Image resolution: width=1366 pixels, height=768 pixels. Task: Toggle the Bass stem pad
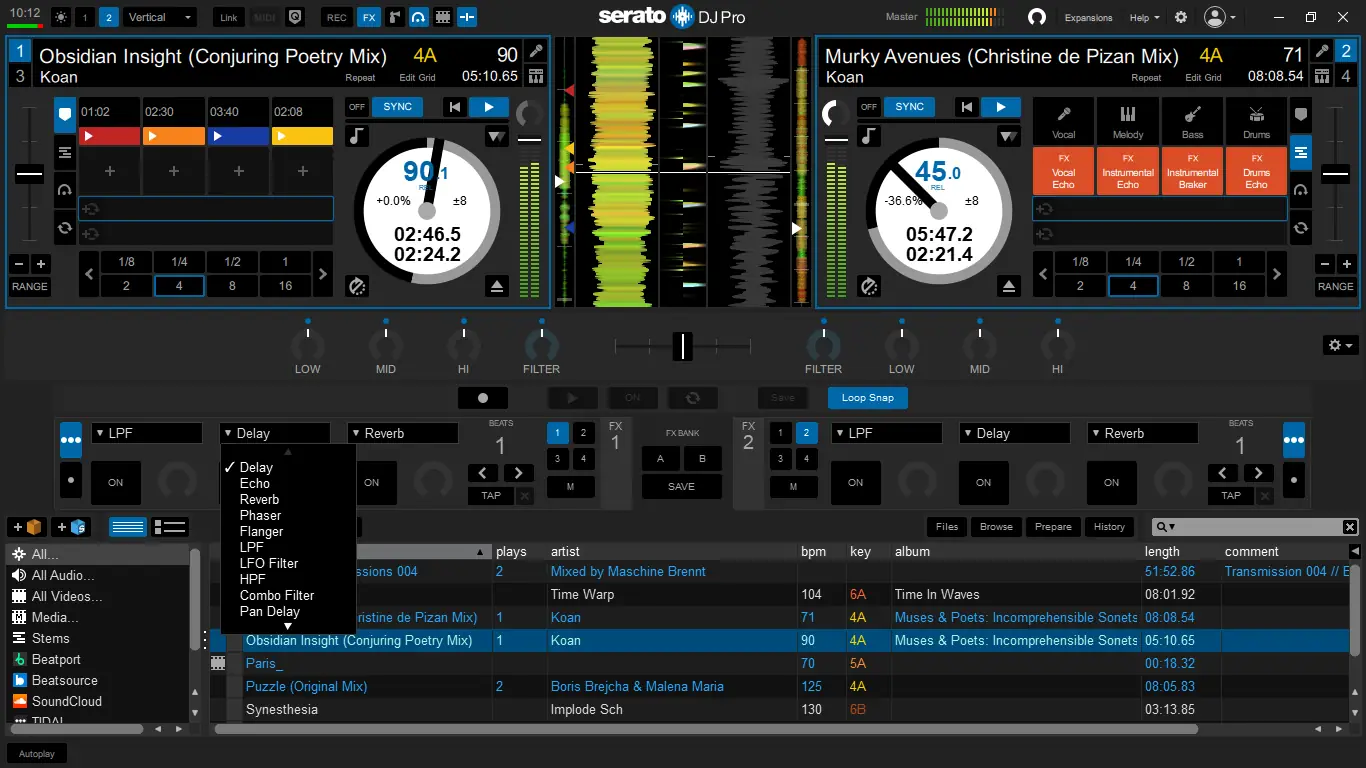[x=1192, y=121]
